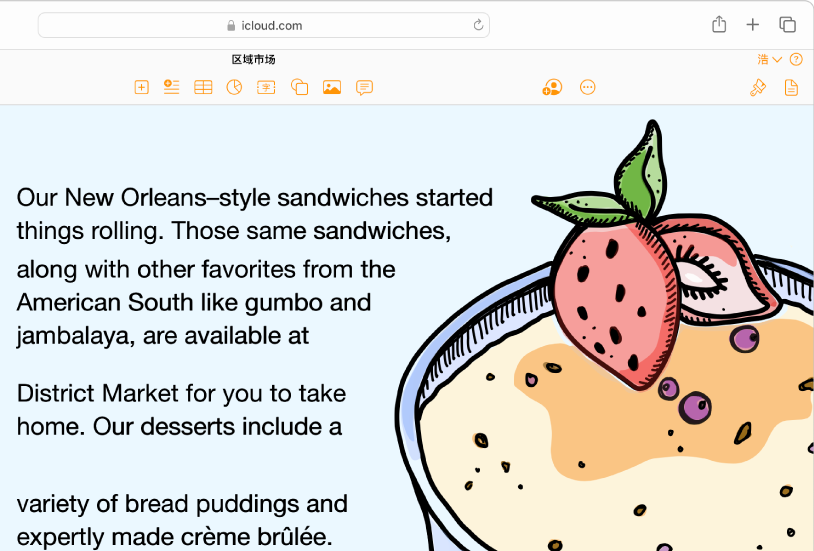Click the add page plus icon in Pages toolbar
The image size is (814, 551).
(x=141, y=87)
